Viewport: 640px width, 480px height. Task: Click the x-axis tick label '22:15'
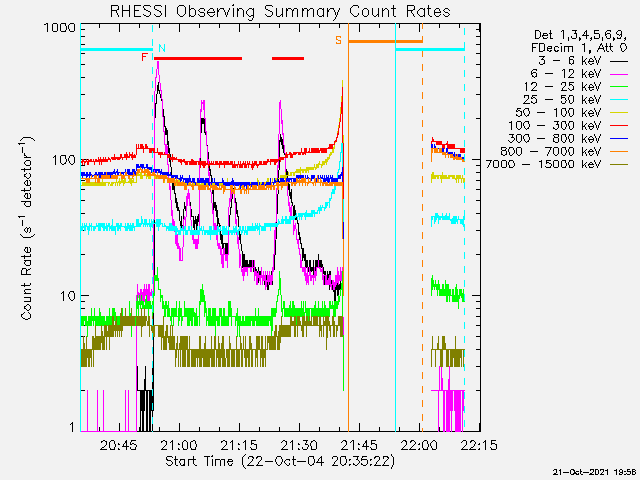click(x=479, y=444)
